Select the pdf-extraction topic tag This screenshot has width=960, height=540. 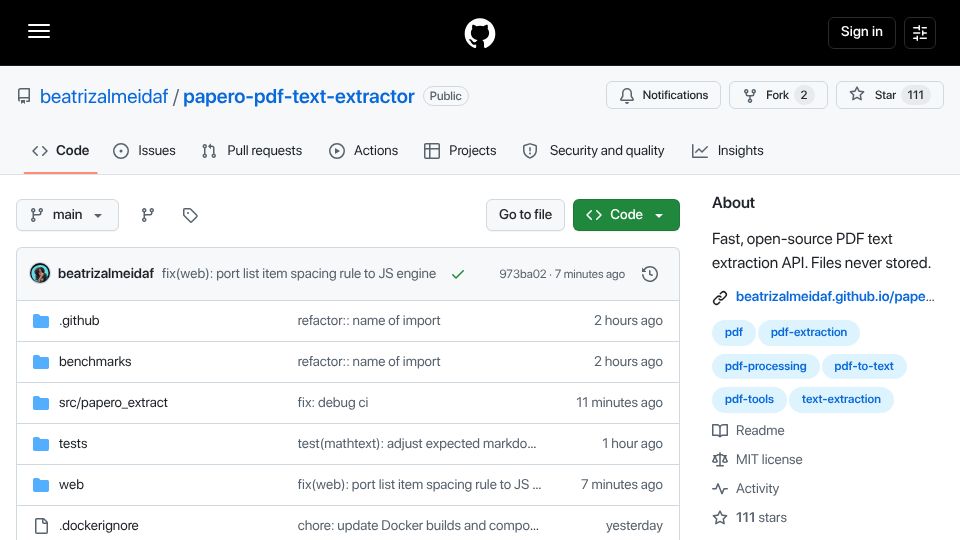(809, 332)
